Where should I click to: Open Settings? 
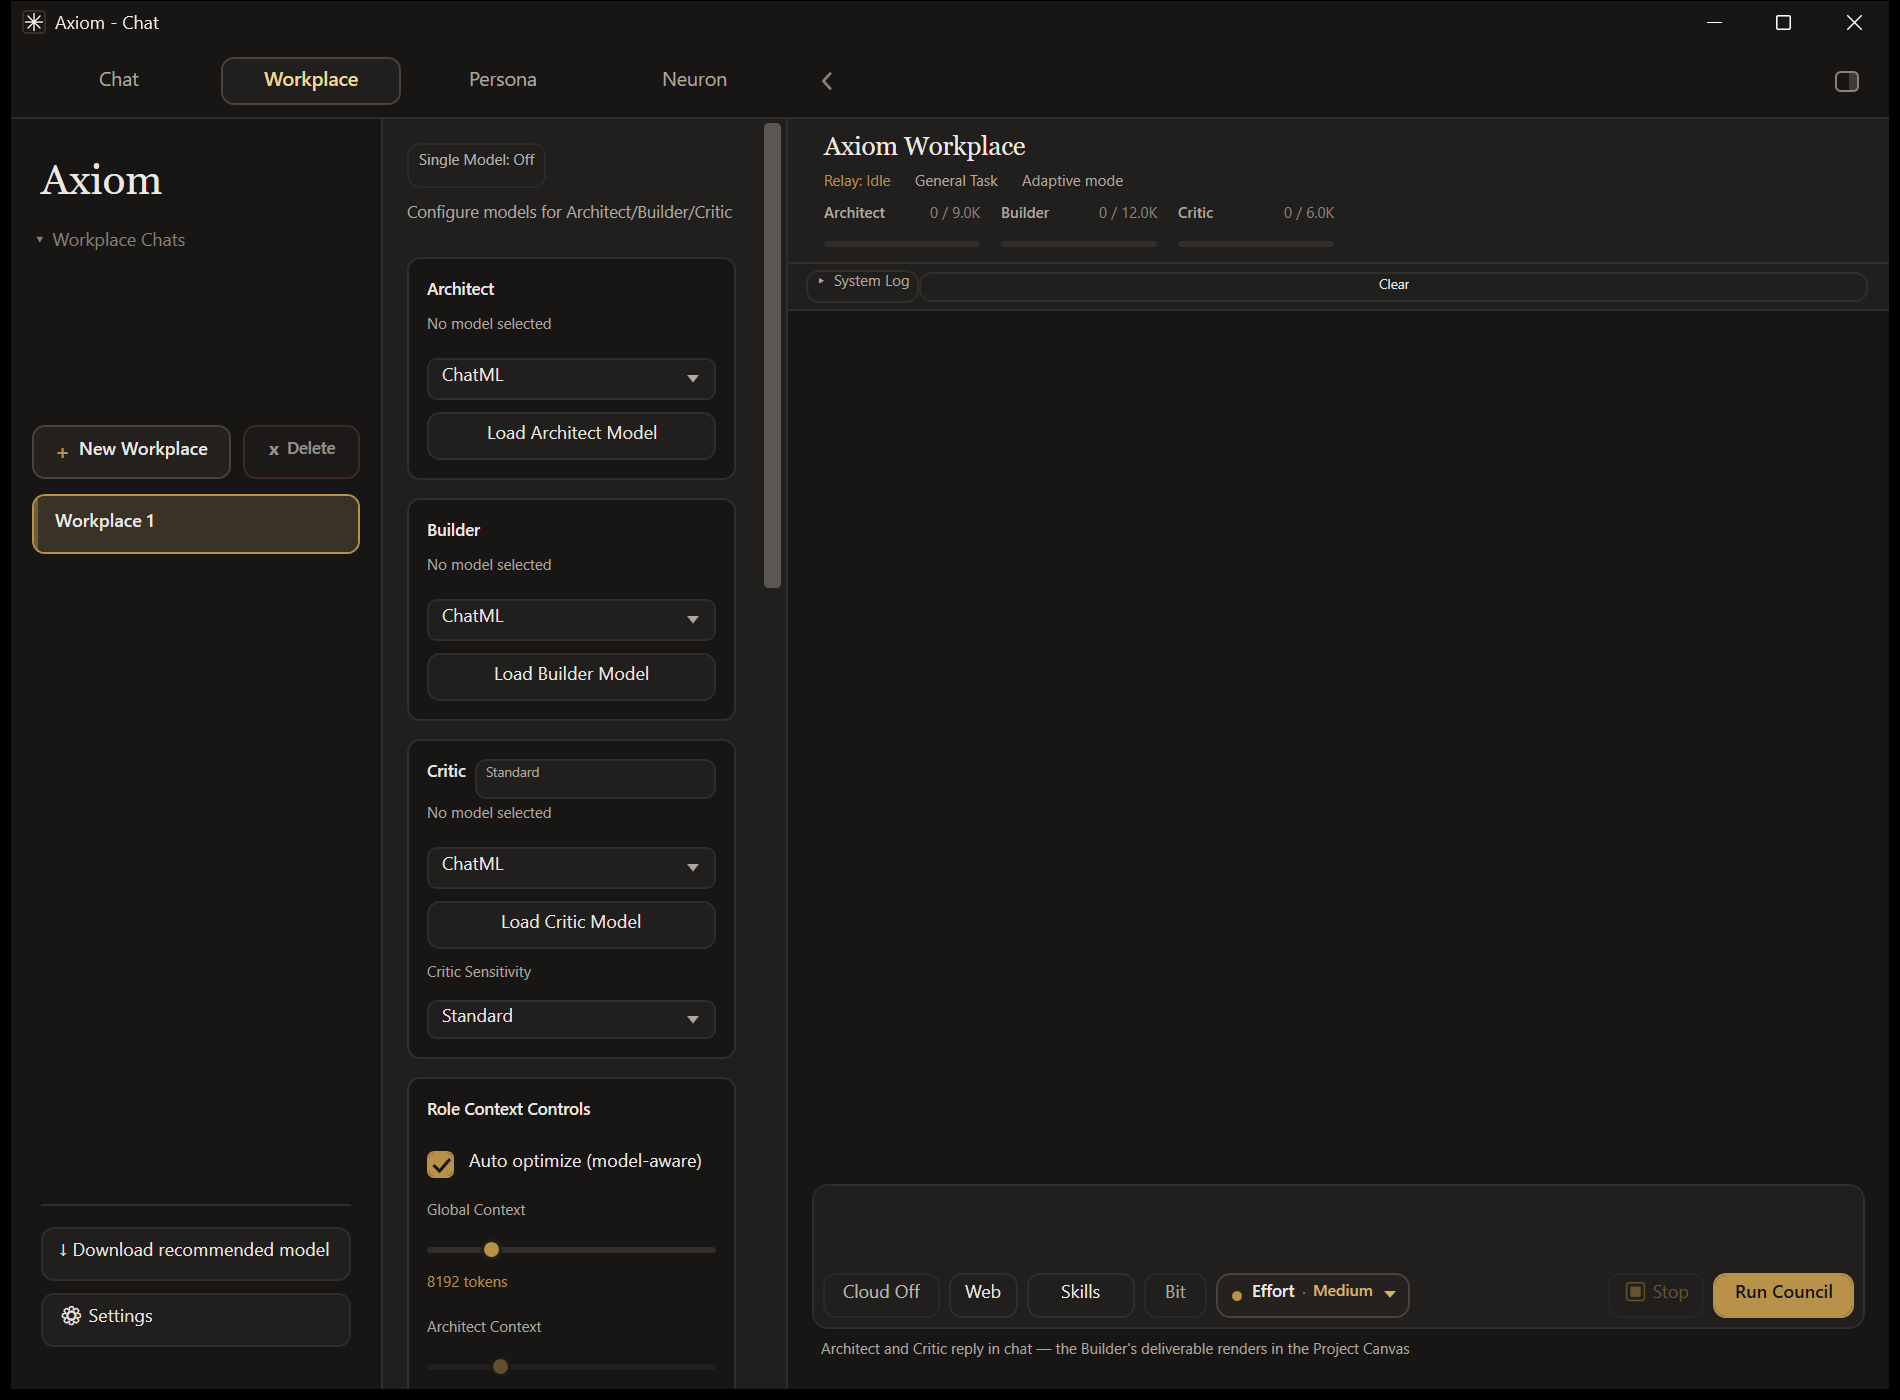pyautogui.click(x=196, y=1318)
